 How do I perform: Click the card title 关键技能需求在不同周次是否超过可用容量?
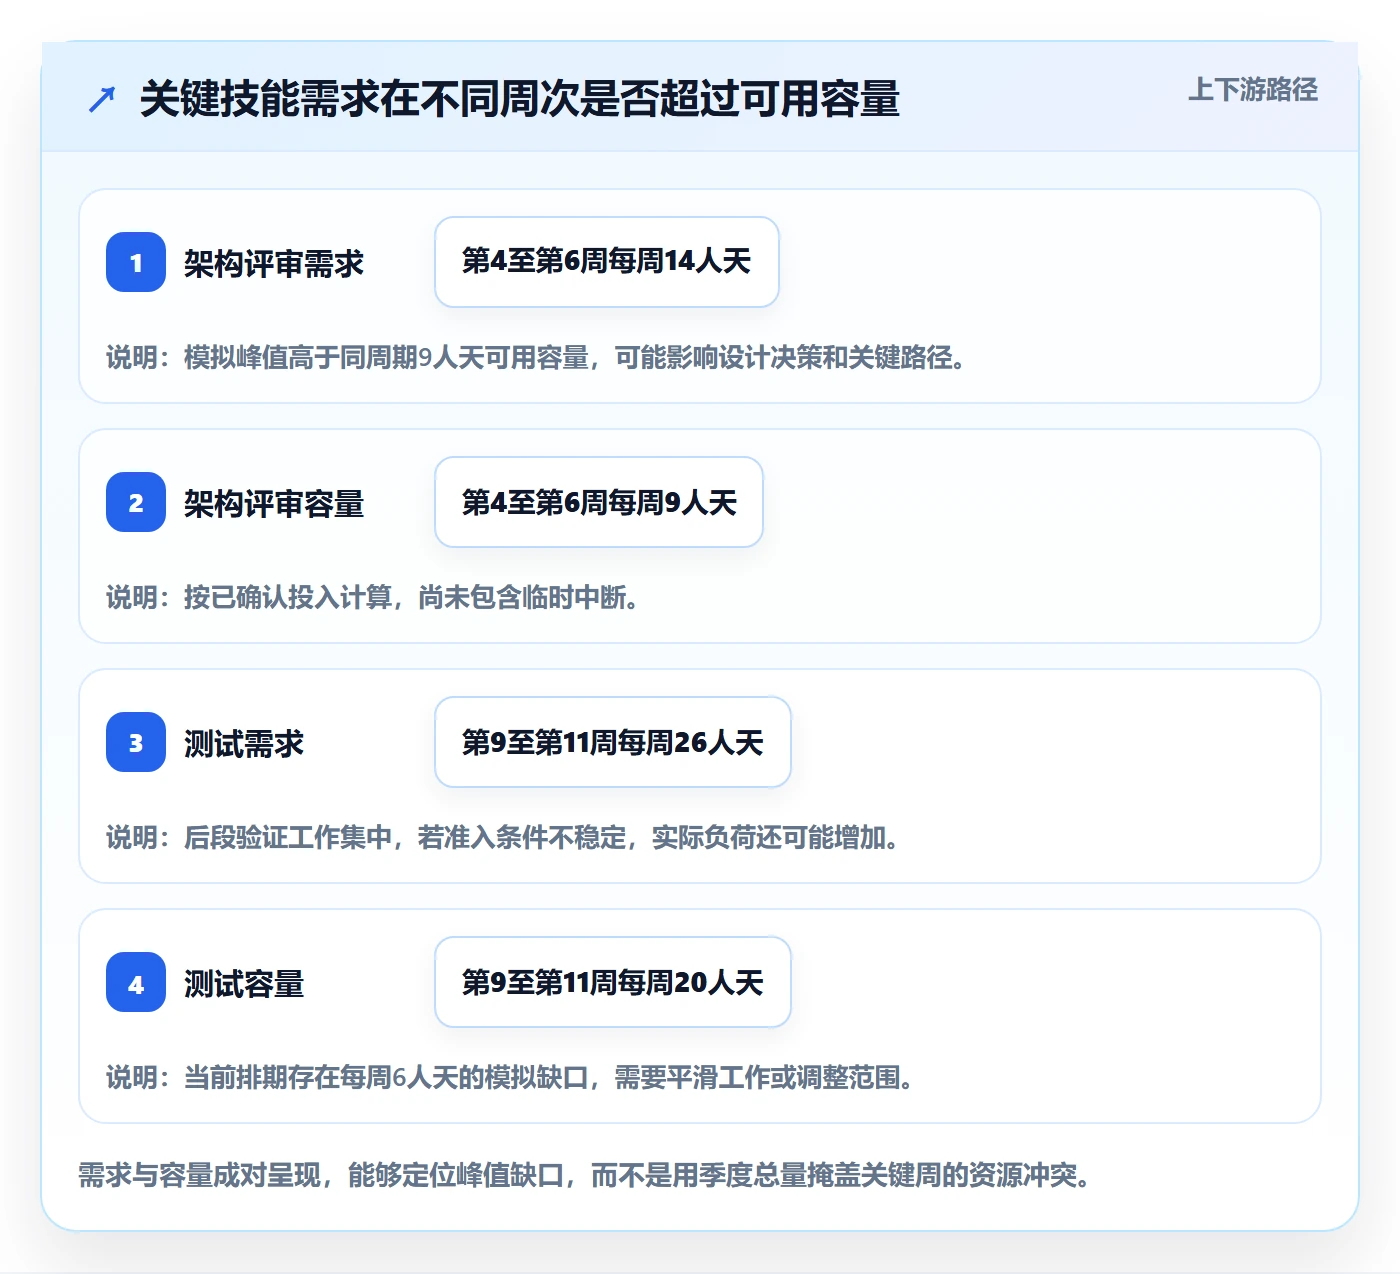(520, 99)
